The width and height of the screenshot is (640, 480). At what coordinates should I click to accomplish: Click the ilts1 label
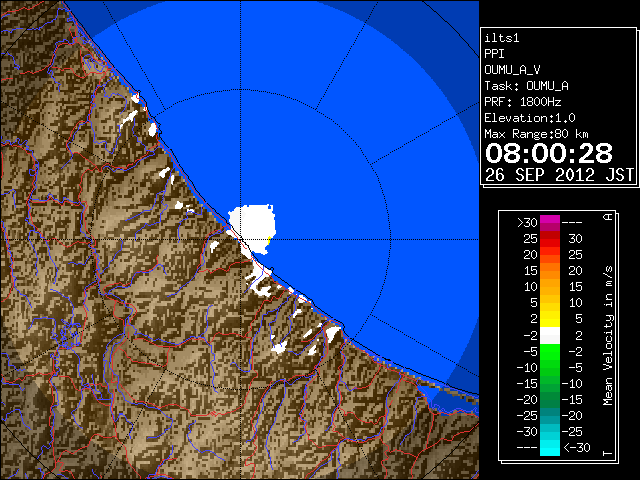(502, 38)
